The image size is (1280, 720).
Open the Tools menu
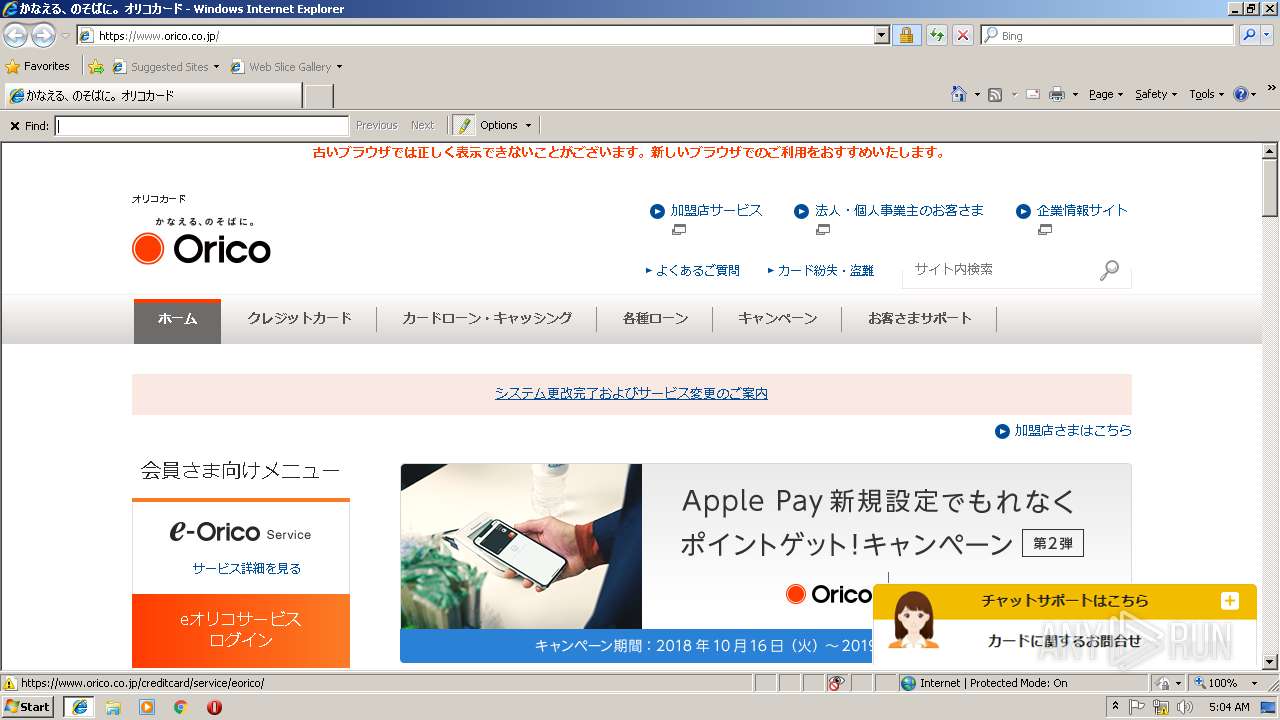click(1206, 94)
